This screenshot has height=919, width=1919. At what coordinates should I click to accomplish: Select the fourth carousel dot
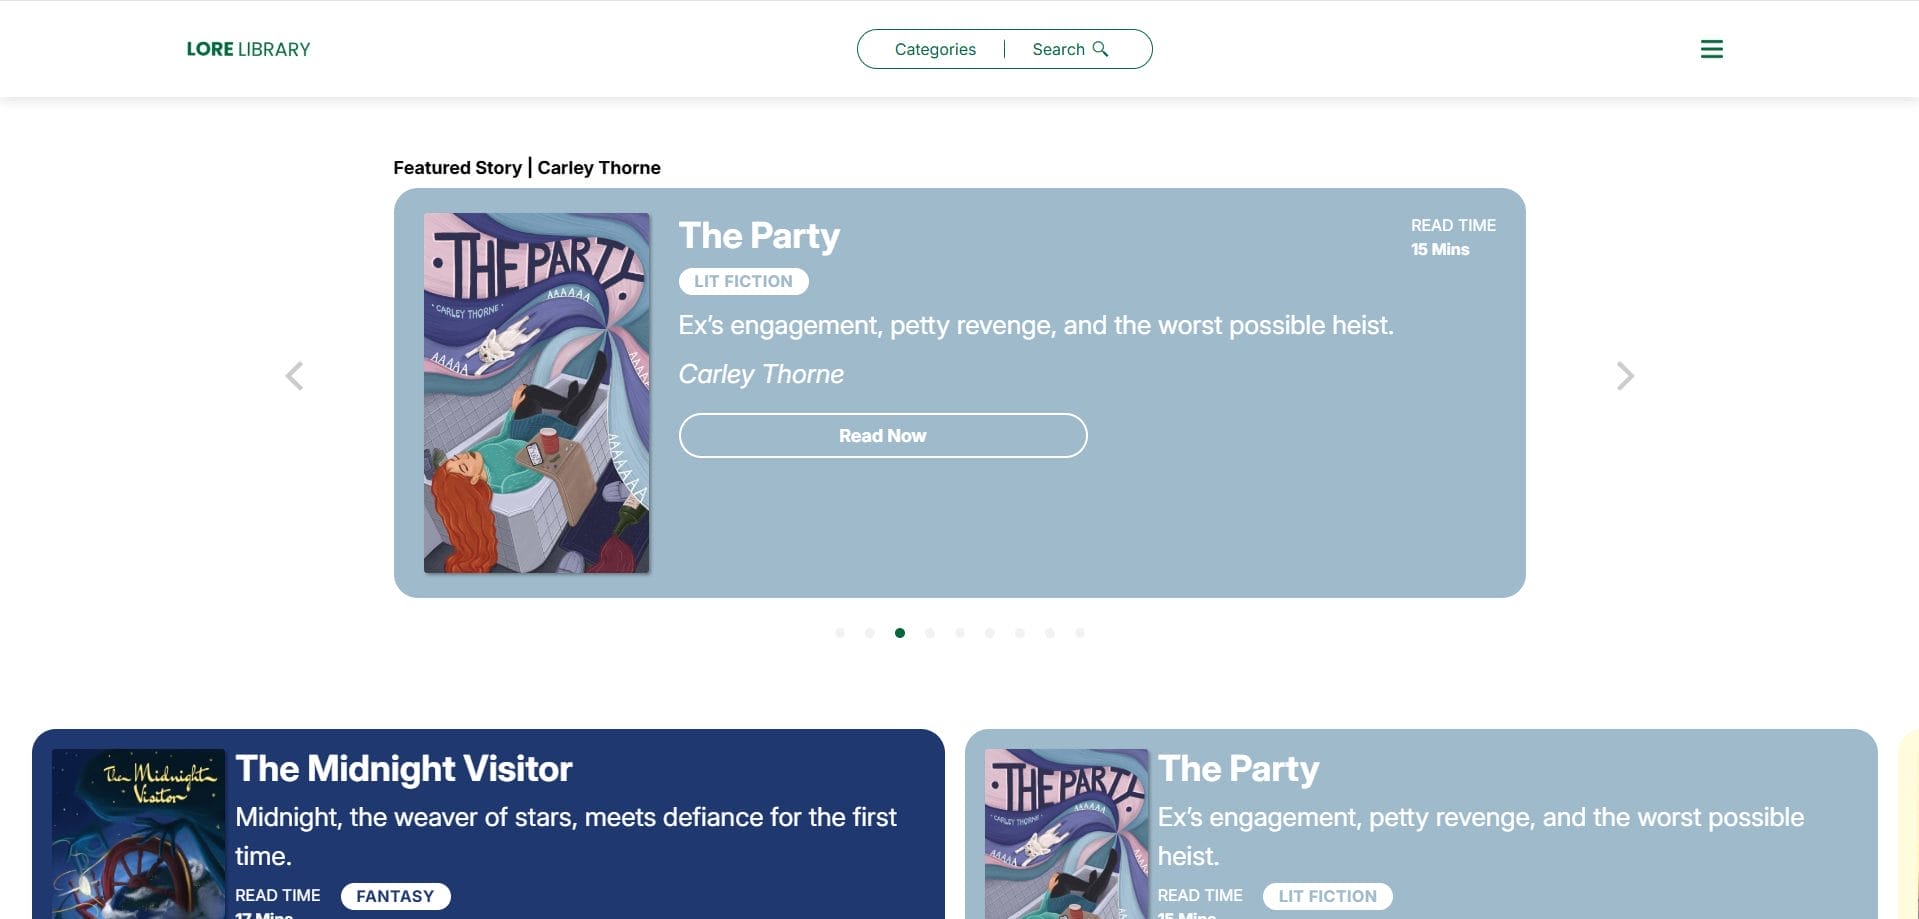(x=930, y=633)
